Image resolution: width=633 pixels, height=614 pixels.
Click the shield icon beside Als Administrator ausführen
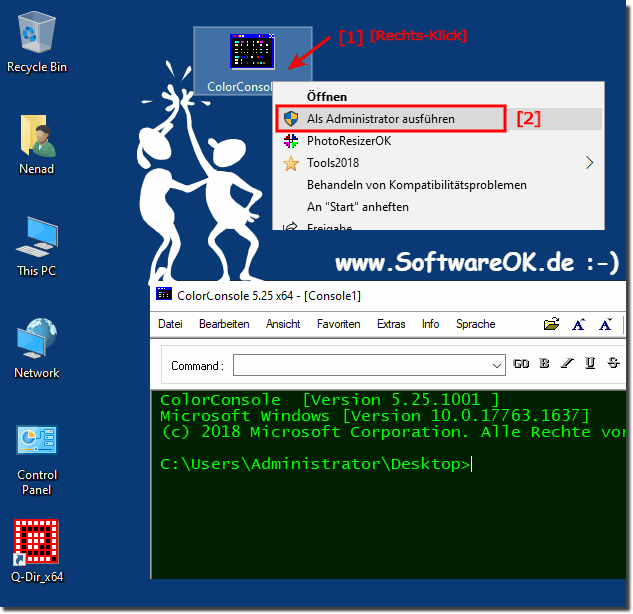291,119
